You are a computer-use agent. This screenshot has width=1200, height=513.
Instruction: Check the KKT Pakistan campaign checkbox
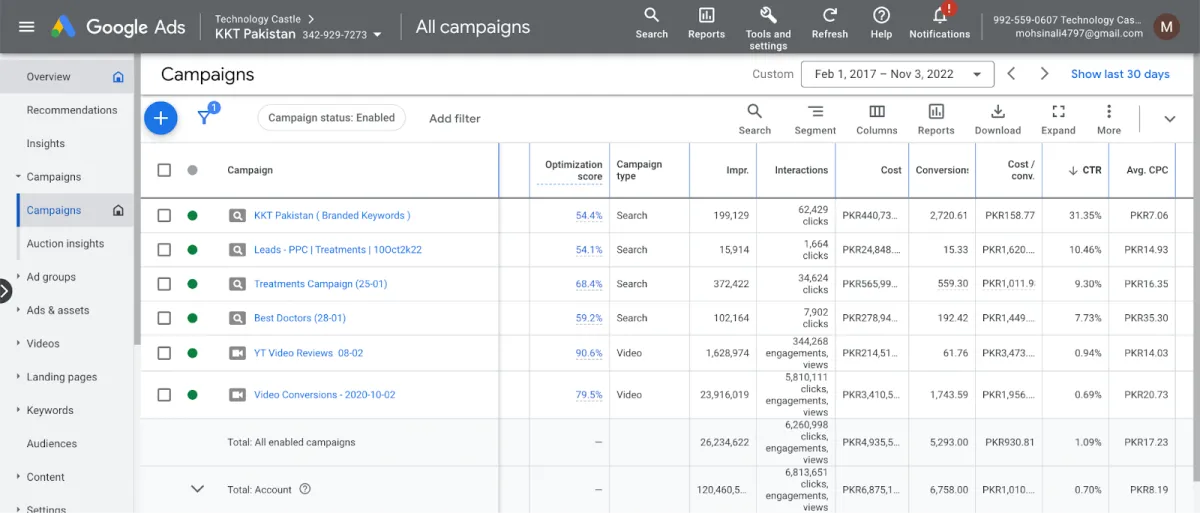164,216
